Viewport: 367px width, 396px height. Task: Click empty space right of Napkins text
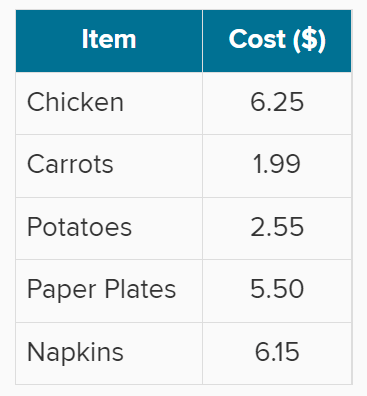tap(163, 353)
